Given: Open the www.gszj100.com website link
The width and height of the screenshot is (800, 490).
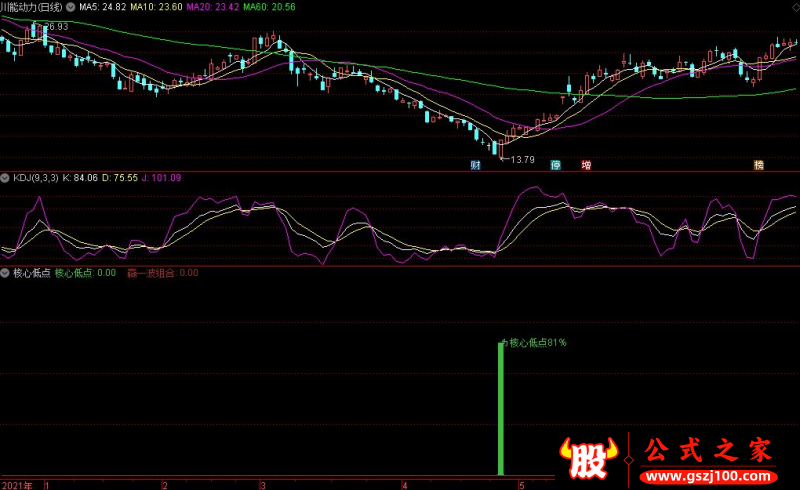Looking at the screenshot, I should 709,477.
